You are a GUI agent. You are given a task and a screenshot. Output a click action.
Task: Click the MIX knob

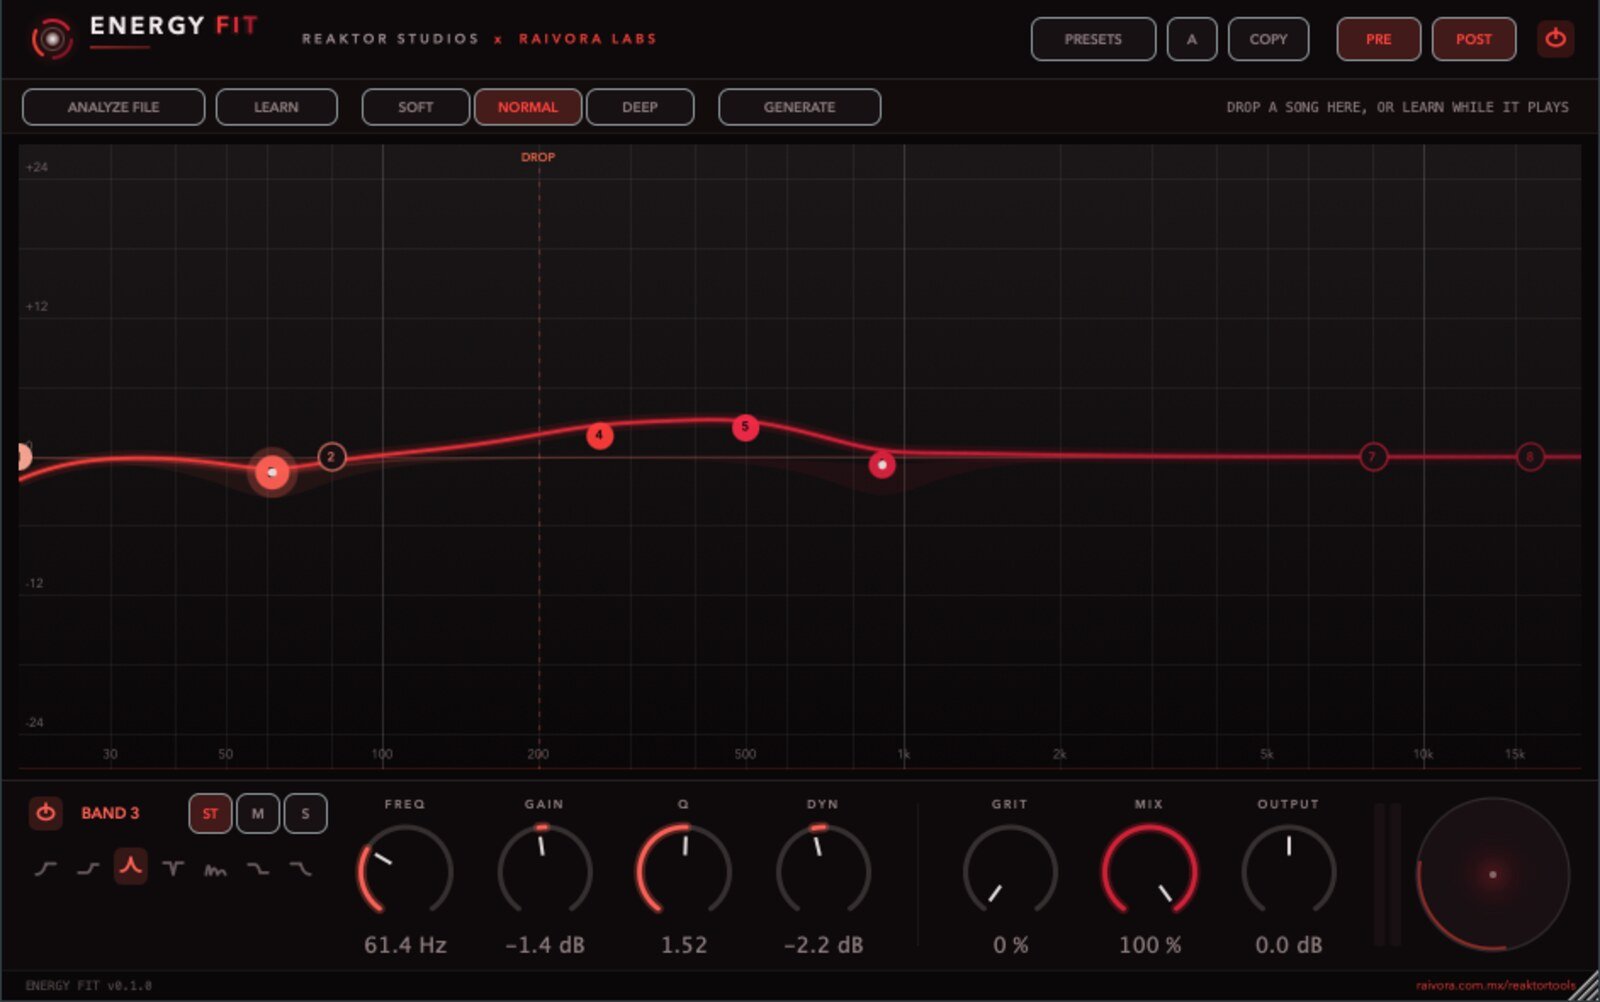click(1149, 871)
